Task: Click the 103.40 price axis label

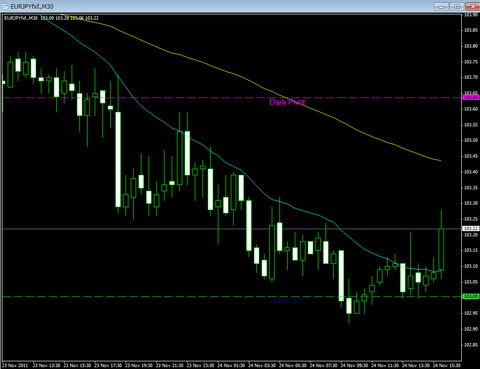Action: (471, 172)
